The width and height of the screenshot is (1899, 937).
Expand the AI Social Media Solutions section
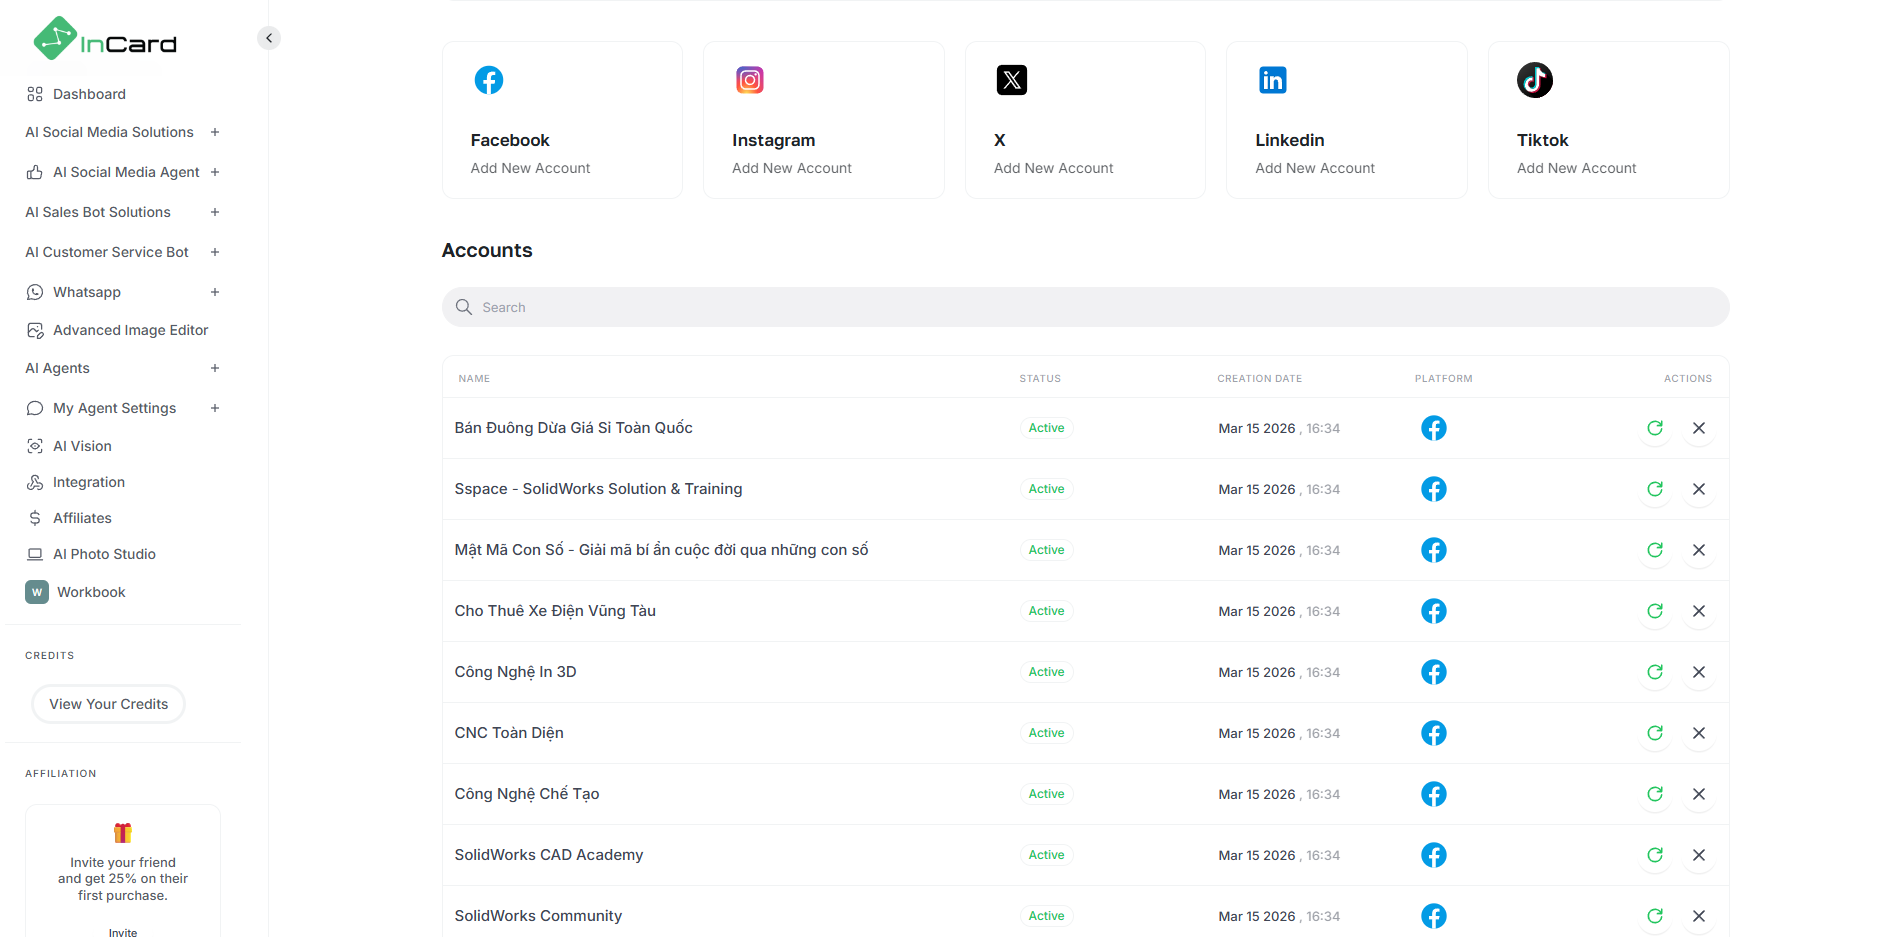pos(215,132)
